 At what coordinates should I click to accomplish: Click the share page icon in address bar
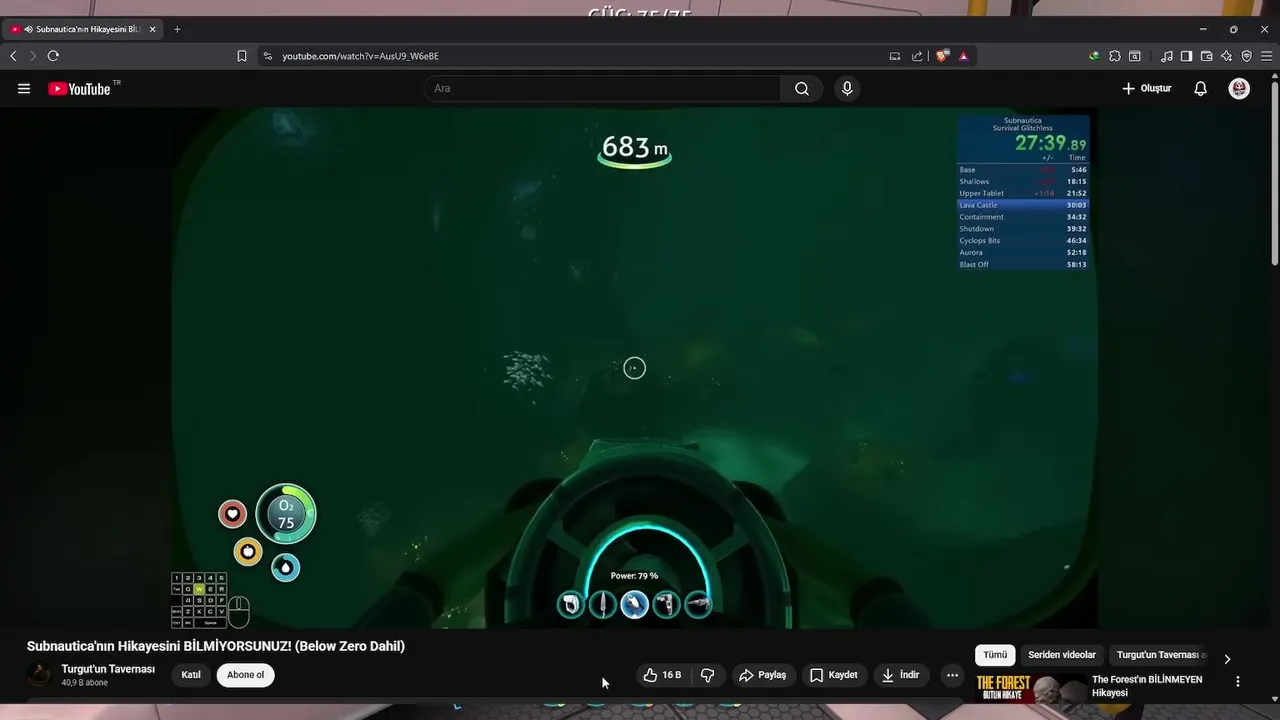(x=917, y=56)
